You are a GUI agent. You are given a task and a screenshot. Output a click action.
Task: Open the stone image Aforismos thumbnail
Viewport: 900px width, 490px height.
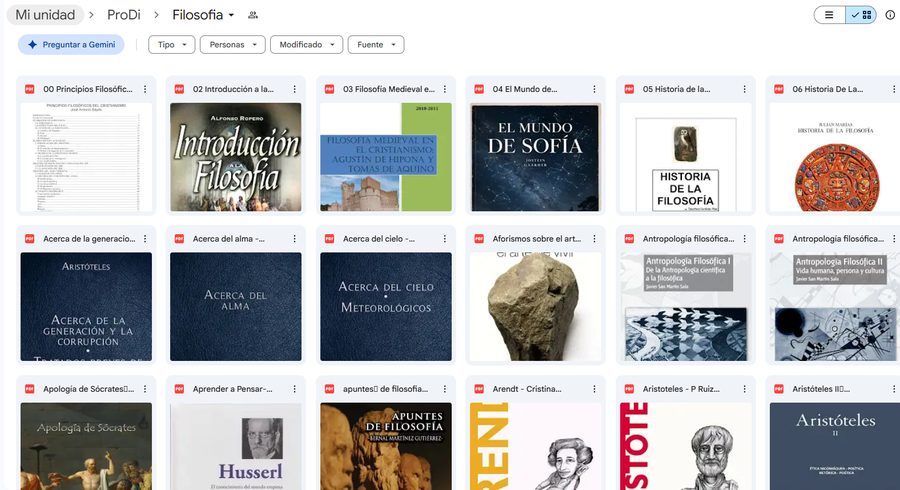[536, 307]
